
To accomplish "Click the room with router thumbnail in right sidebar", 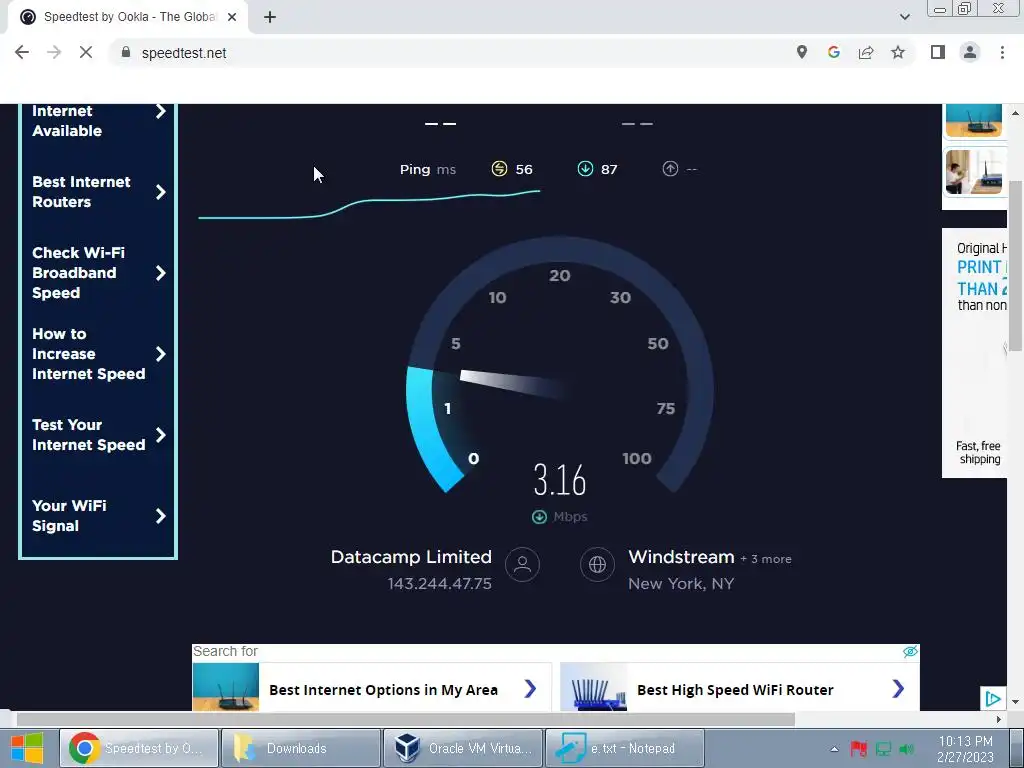I will 974,172.
